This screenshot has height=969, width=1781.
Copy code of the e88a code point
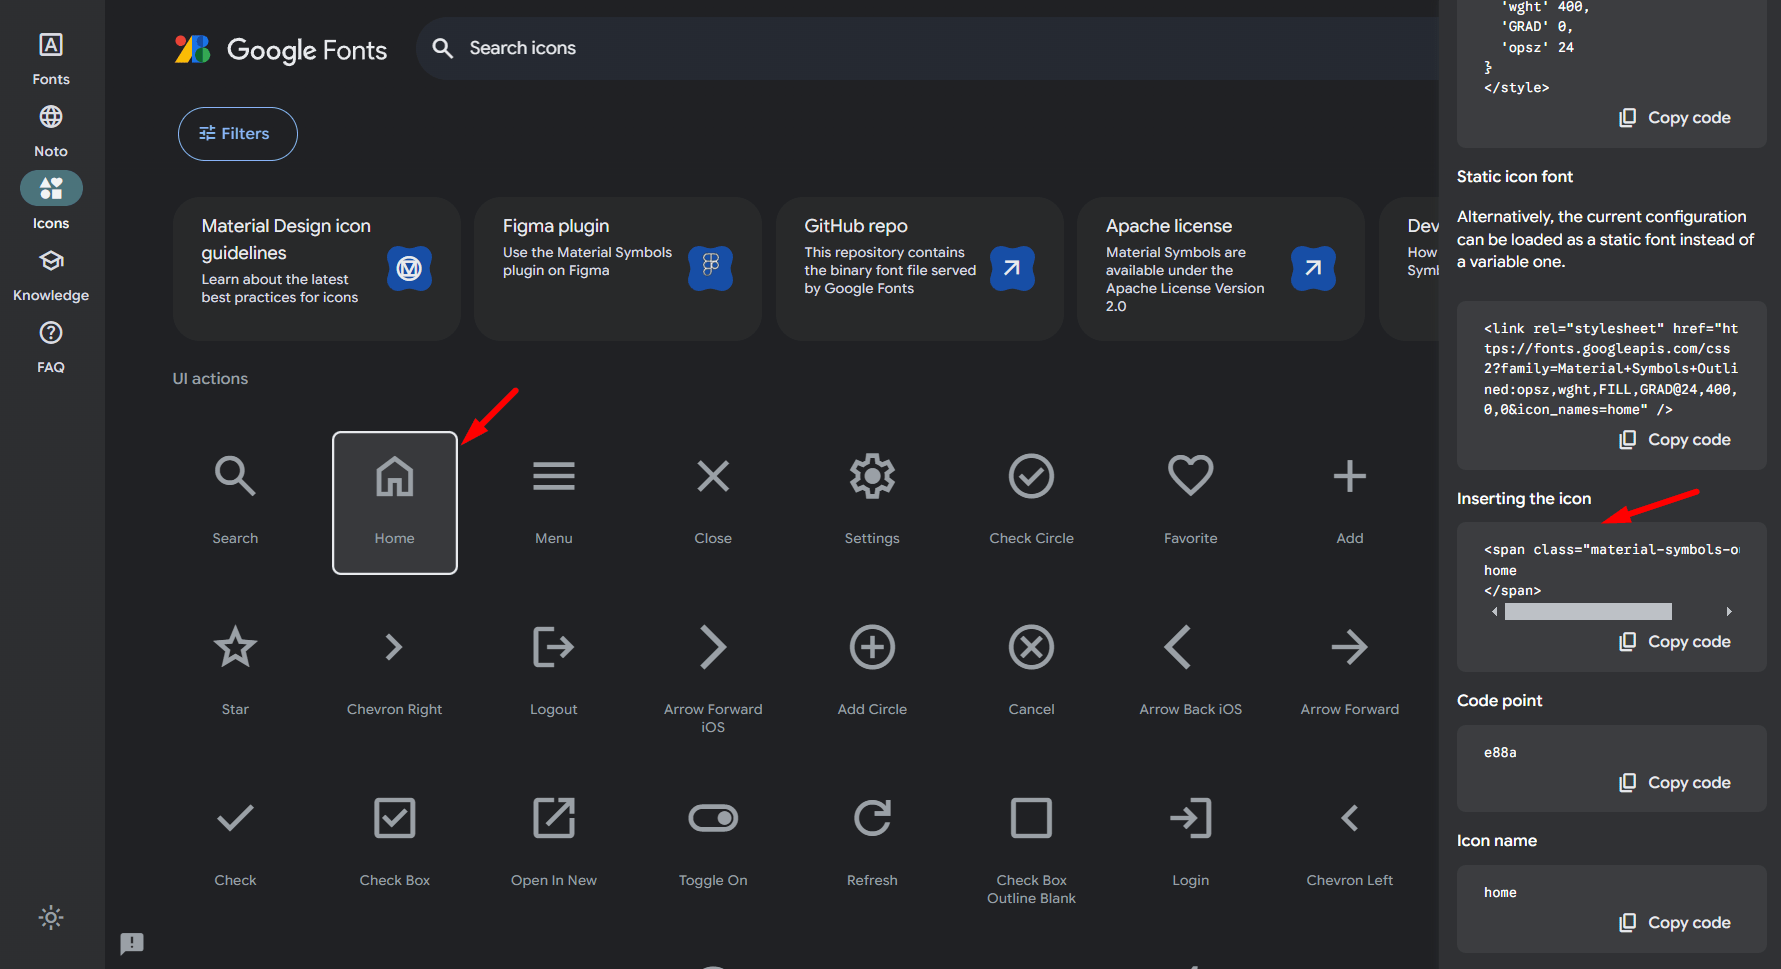pos(1675,783)
